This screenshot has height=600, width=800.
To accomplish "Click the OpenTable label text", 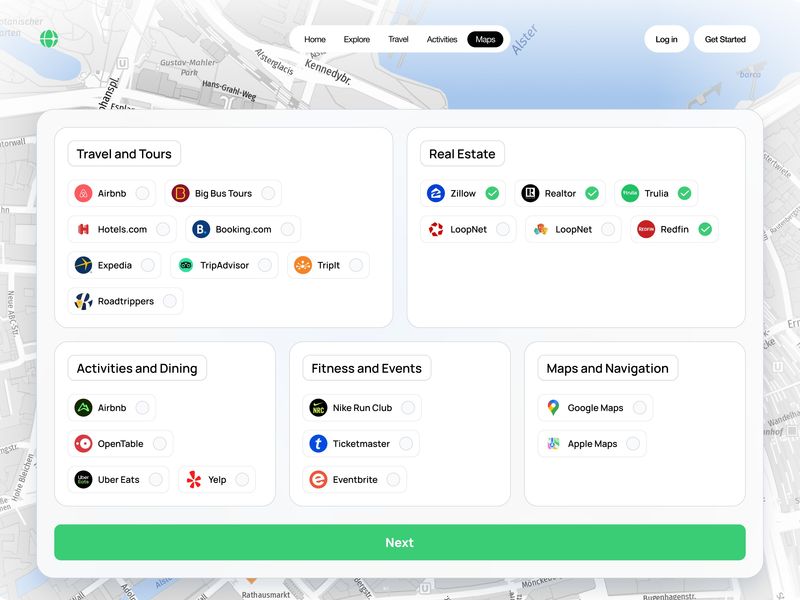I will coord(120,444).
